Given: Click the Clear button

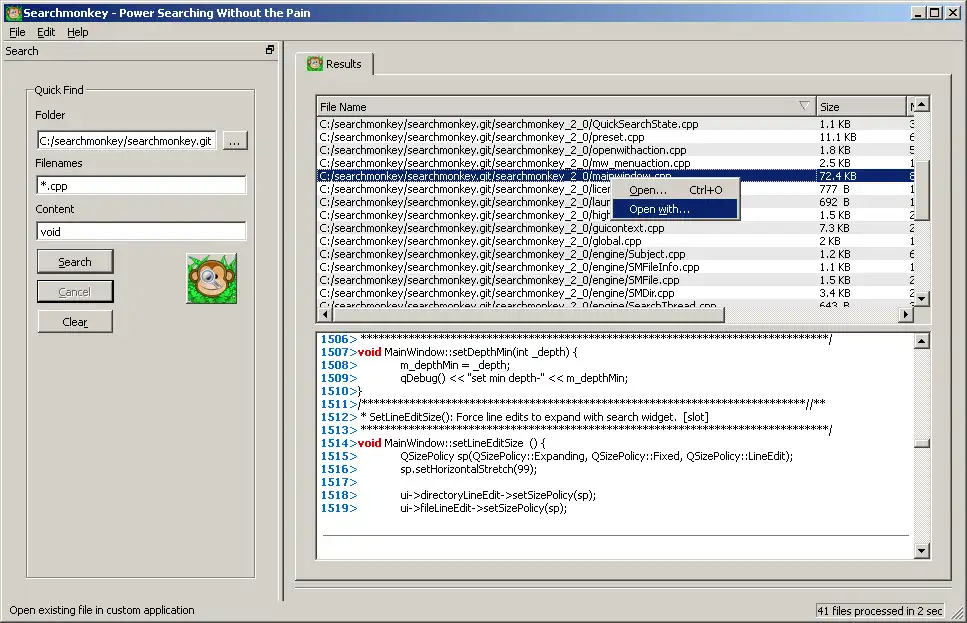Looking at the screenshot, I should click(x=75, y=321).
